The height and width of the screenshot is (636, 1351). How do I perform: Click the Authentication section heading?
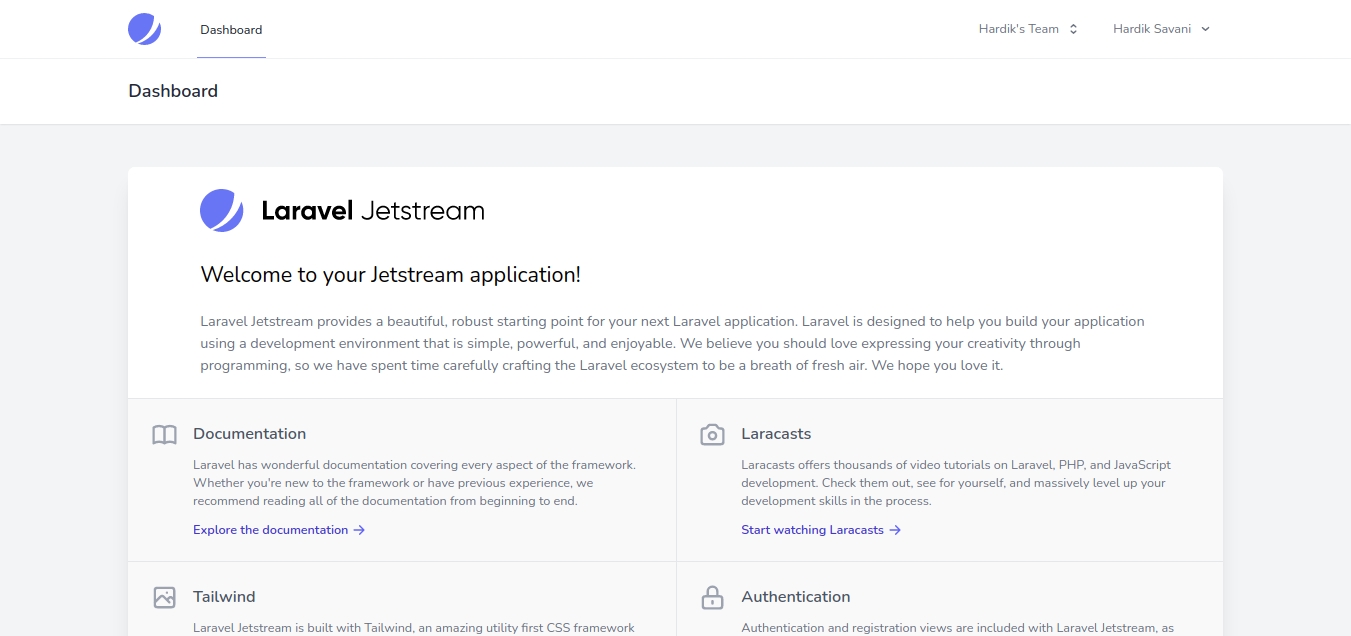coord(795,597)
